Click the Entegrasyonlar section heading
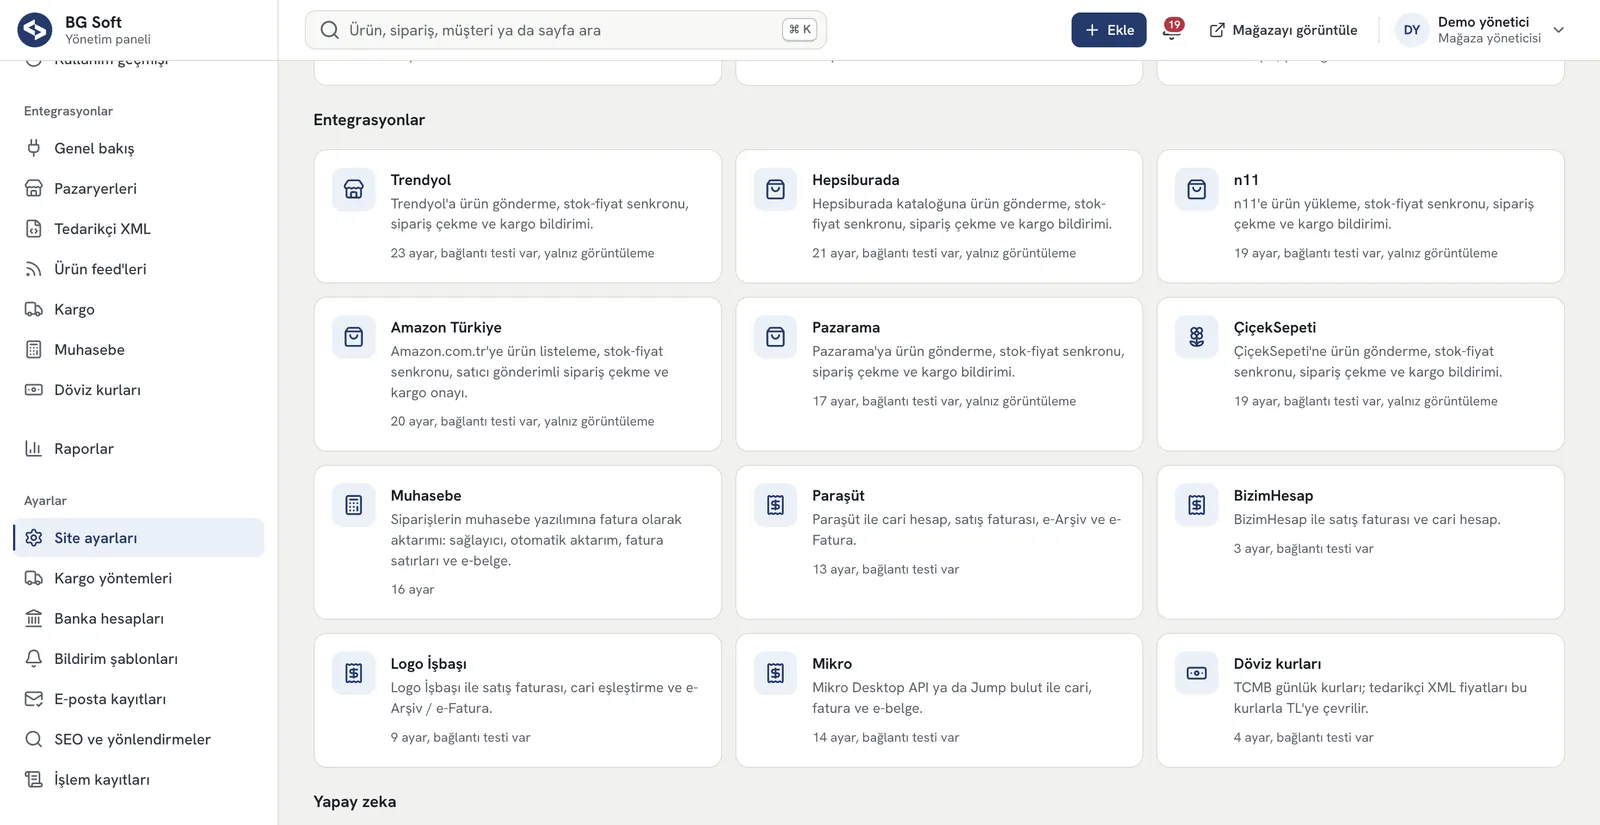The height and width of the screenshot is (825, 1600). tap(369, 120)
